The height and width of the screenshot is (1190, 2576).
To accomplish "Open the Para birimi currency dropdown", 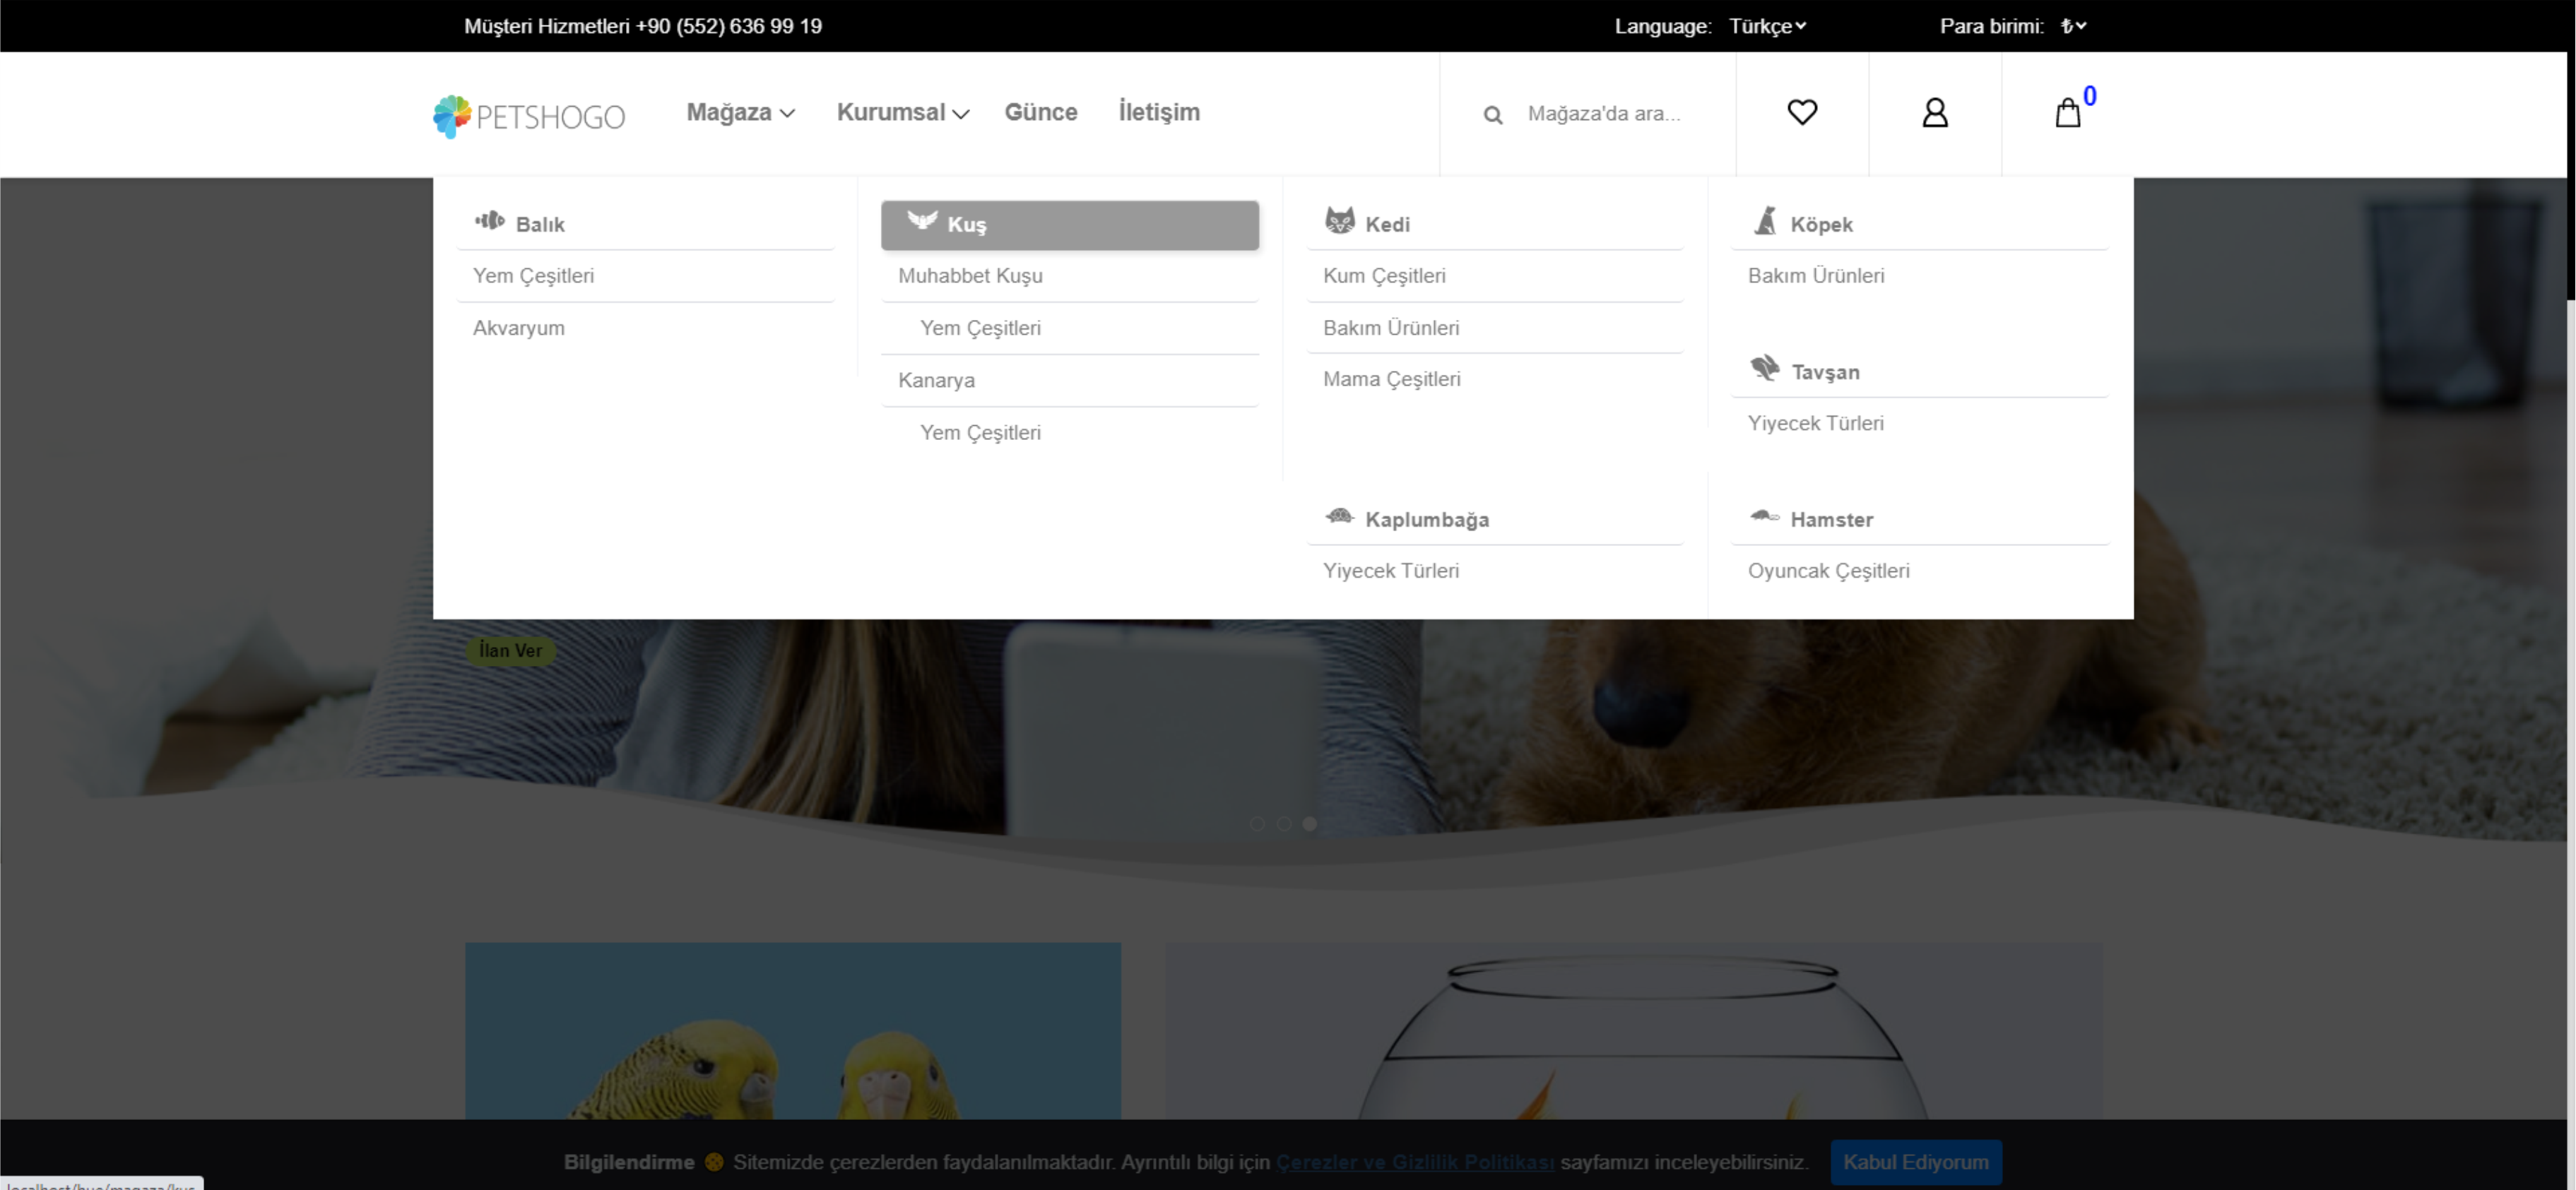I will [2073, 26].
